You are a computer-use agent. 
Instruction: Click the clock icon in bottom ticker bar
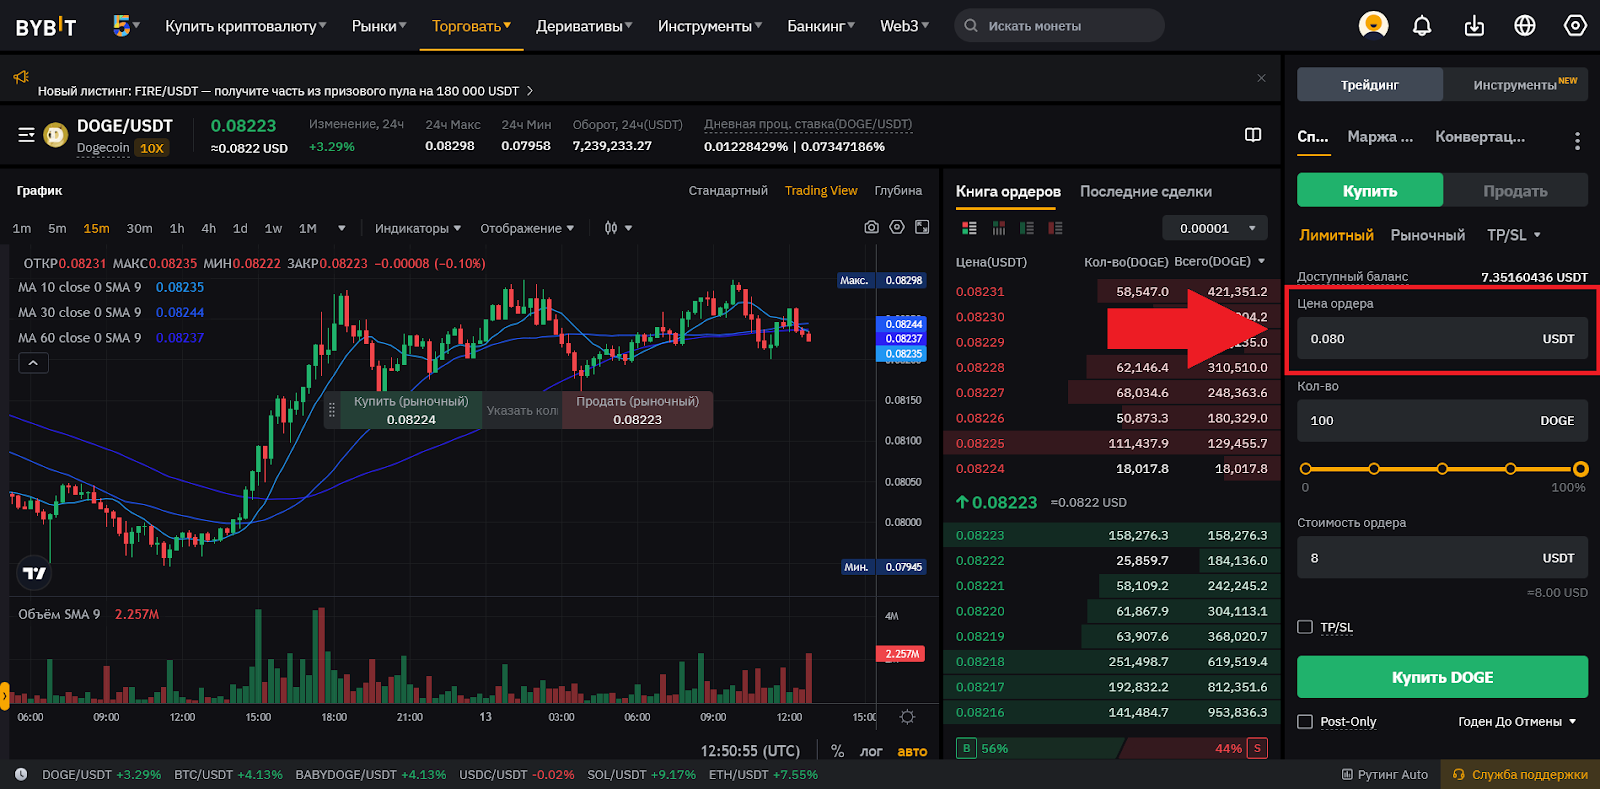point(21,774)
